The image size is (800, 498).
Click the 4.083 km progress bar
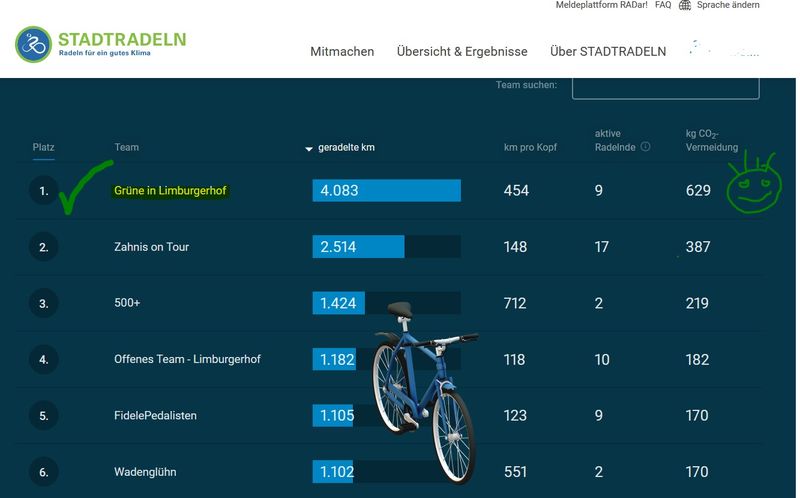(386, 190)
